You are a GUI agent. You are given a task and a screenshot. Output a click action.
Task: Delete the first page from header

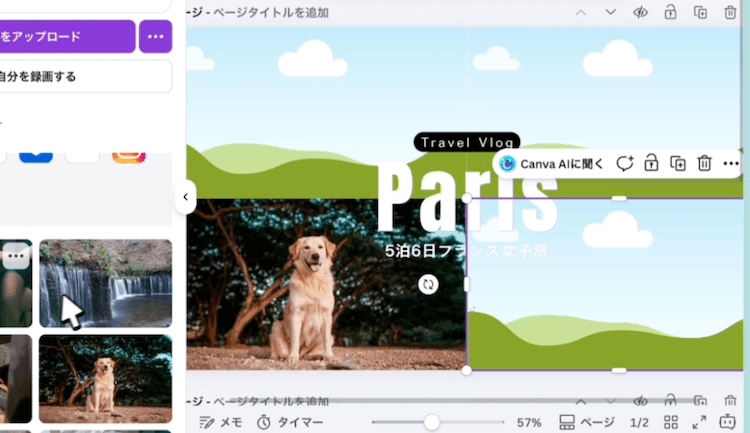(730, 13)
